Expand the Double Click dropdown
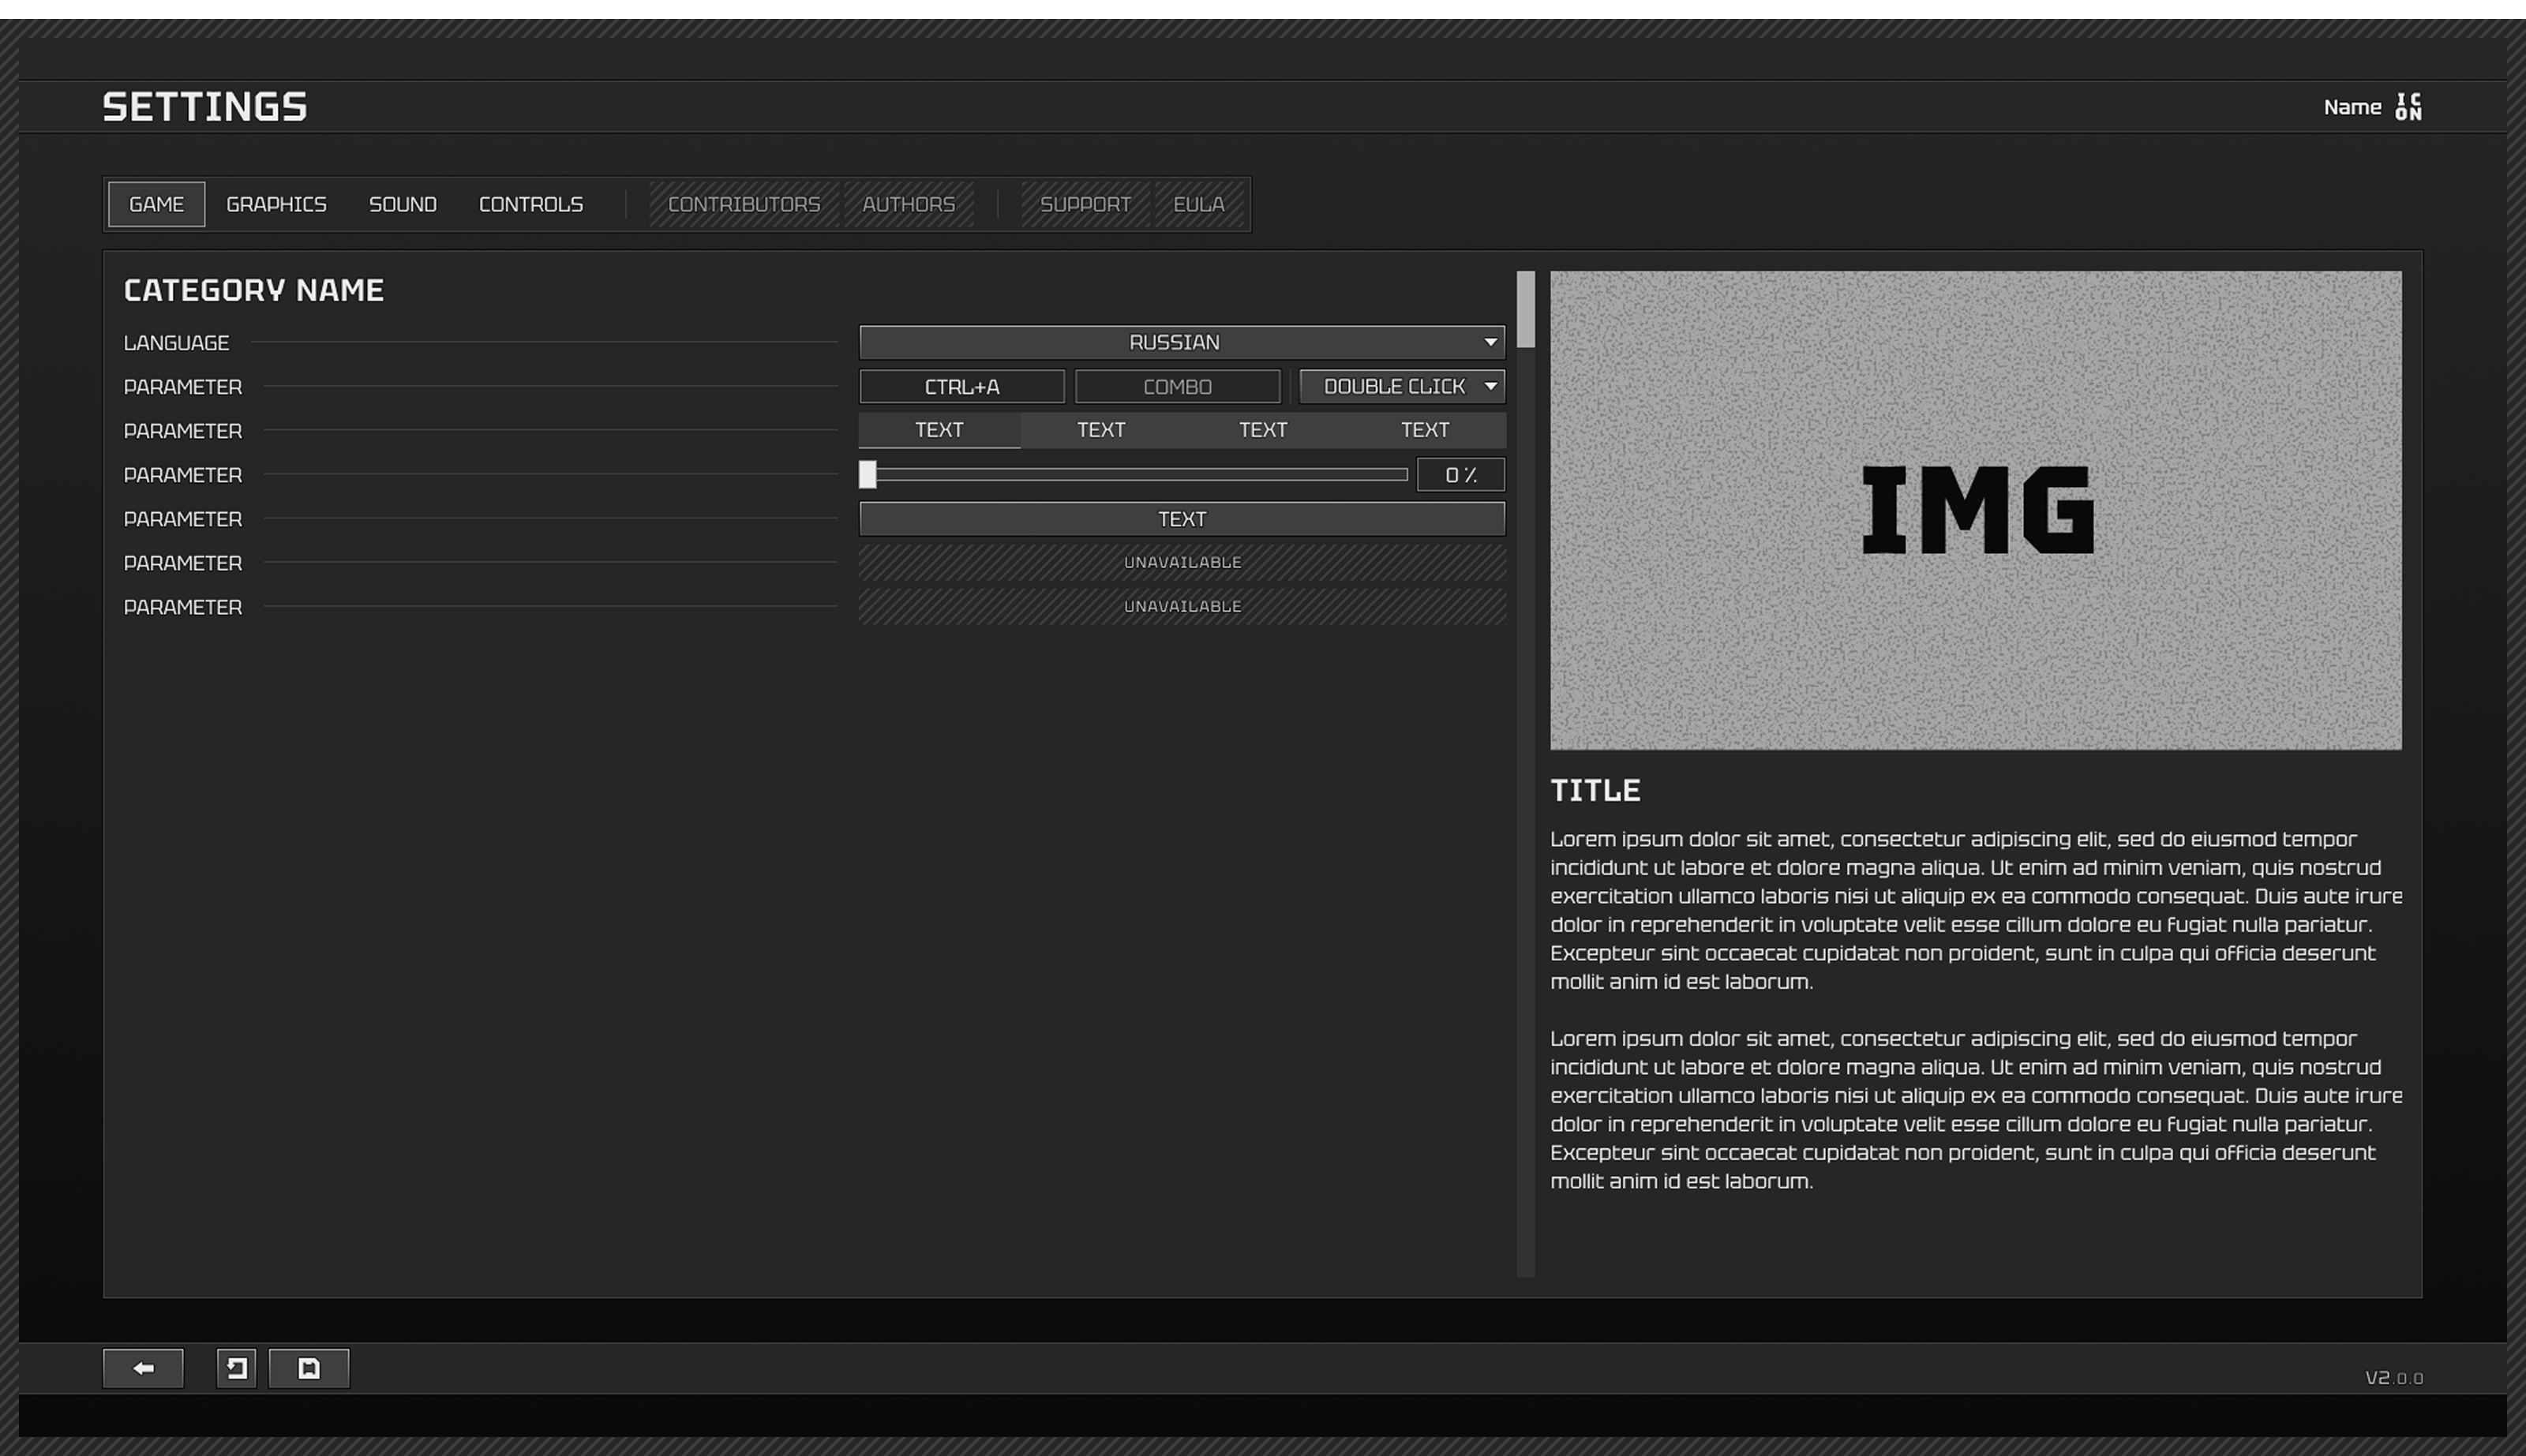Viewport: 2526px width, 1456px height. [1402, 386]
